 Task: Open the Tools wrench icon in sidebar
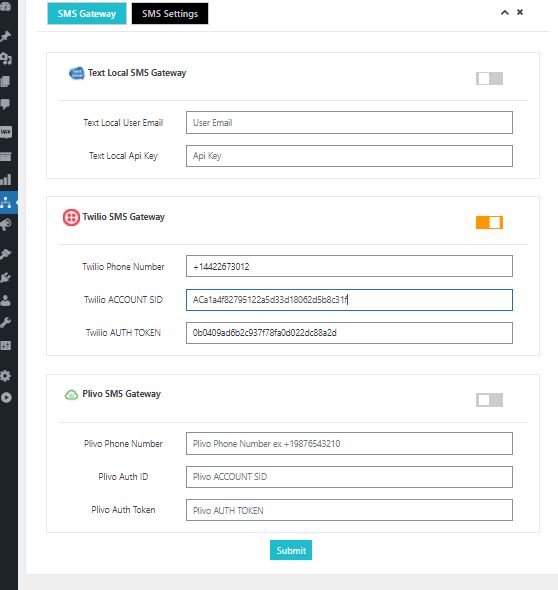pos(5,322)
